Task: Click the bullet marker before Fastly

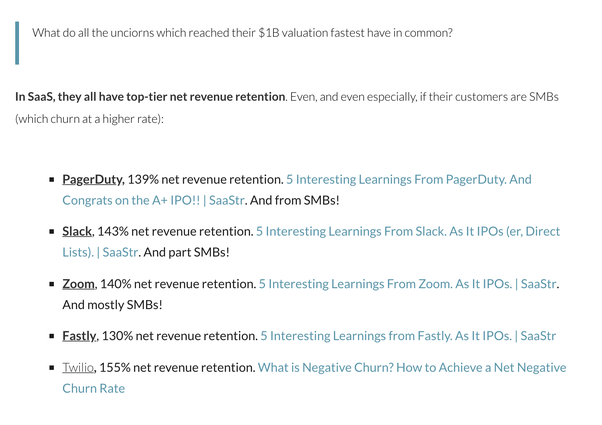Action: tap(51, 337)
